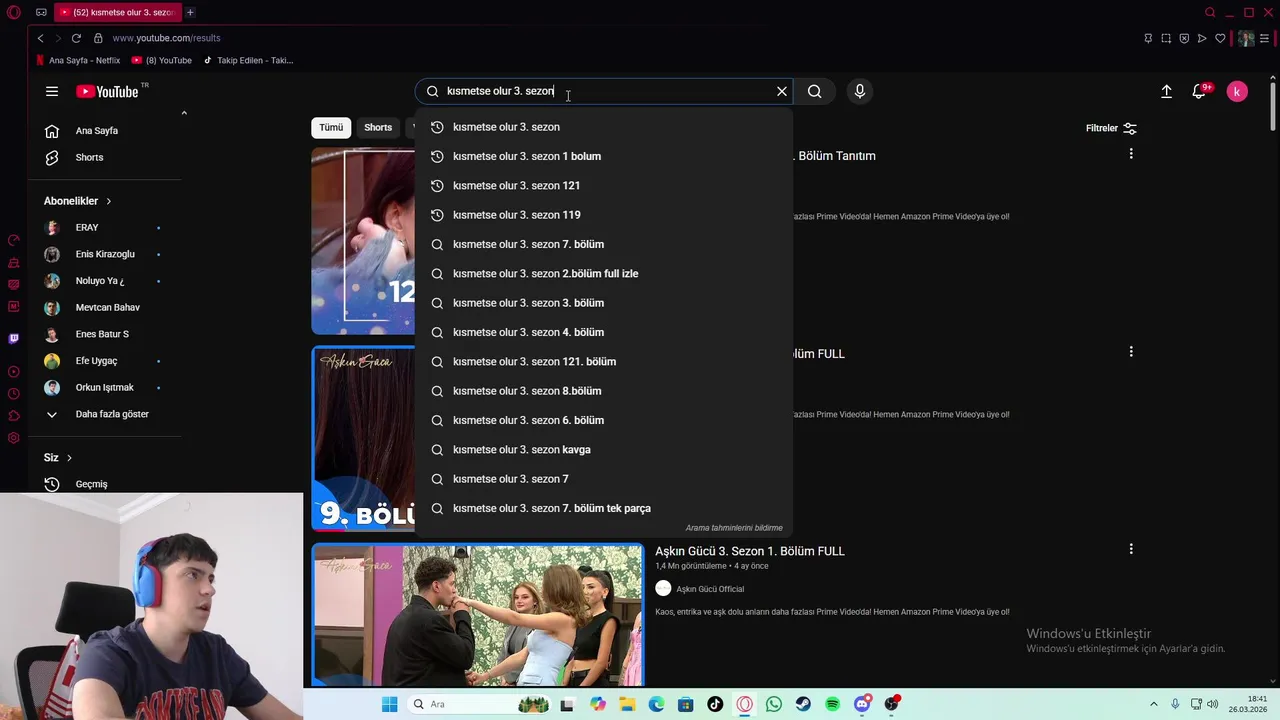Click the YouTube address bar URL
1280x720 pixels.
click(x=166, y=38)
